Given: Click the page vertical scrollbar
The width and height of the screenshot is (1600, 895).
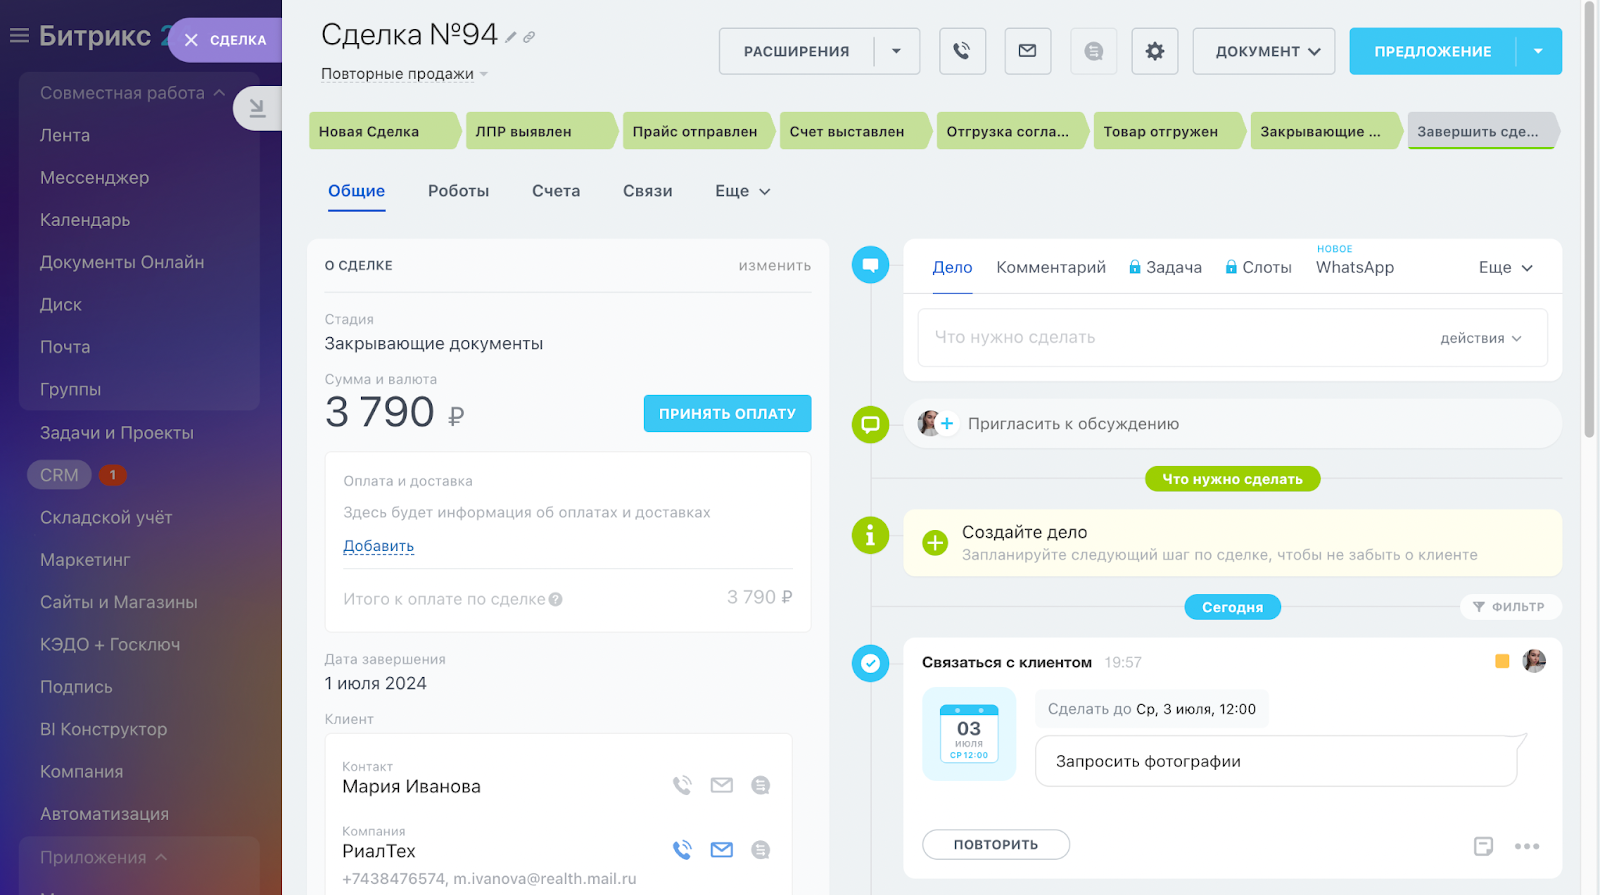Looking at the screenshot, I should pyautogui.click(x=1589, y=220).
